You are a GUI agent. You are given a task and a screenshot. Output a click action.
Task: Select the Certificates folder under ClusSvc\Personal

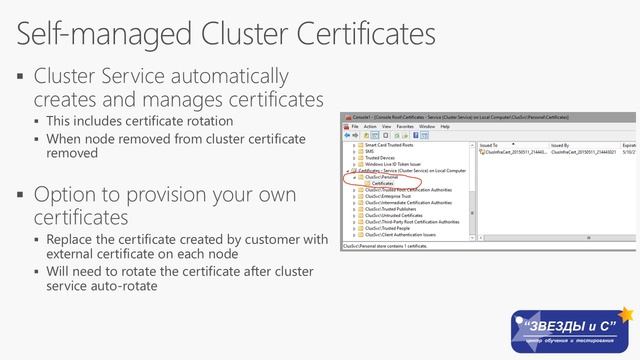tap(382, 184)
